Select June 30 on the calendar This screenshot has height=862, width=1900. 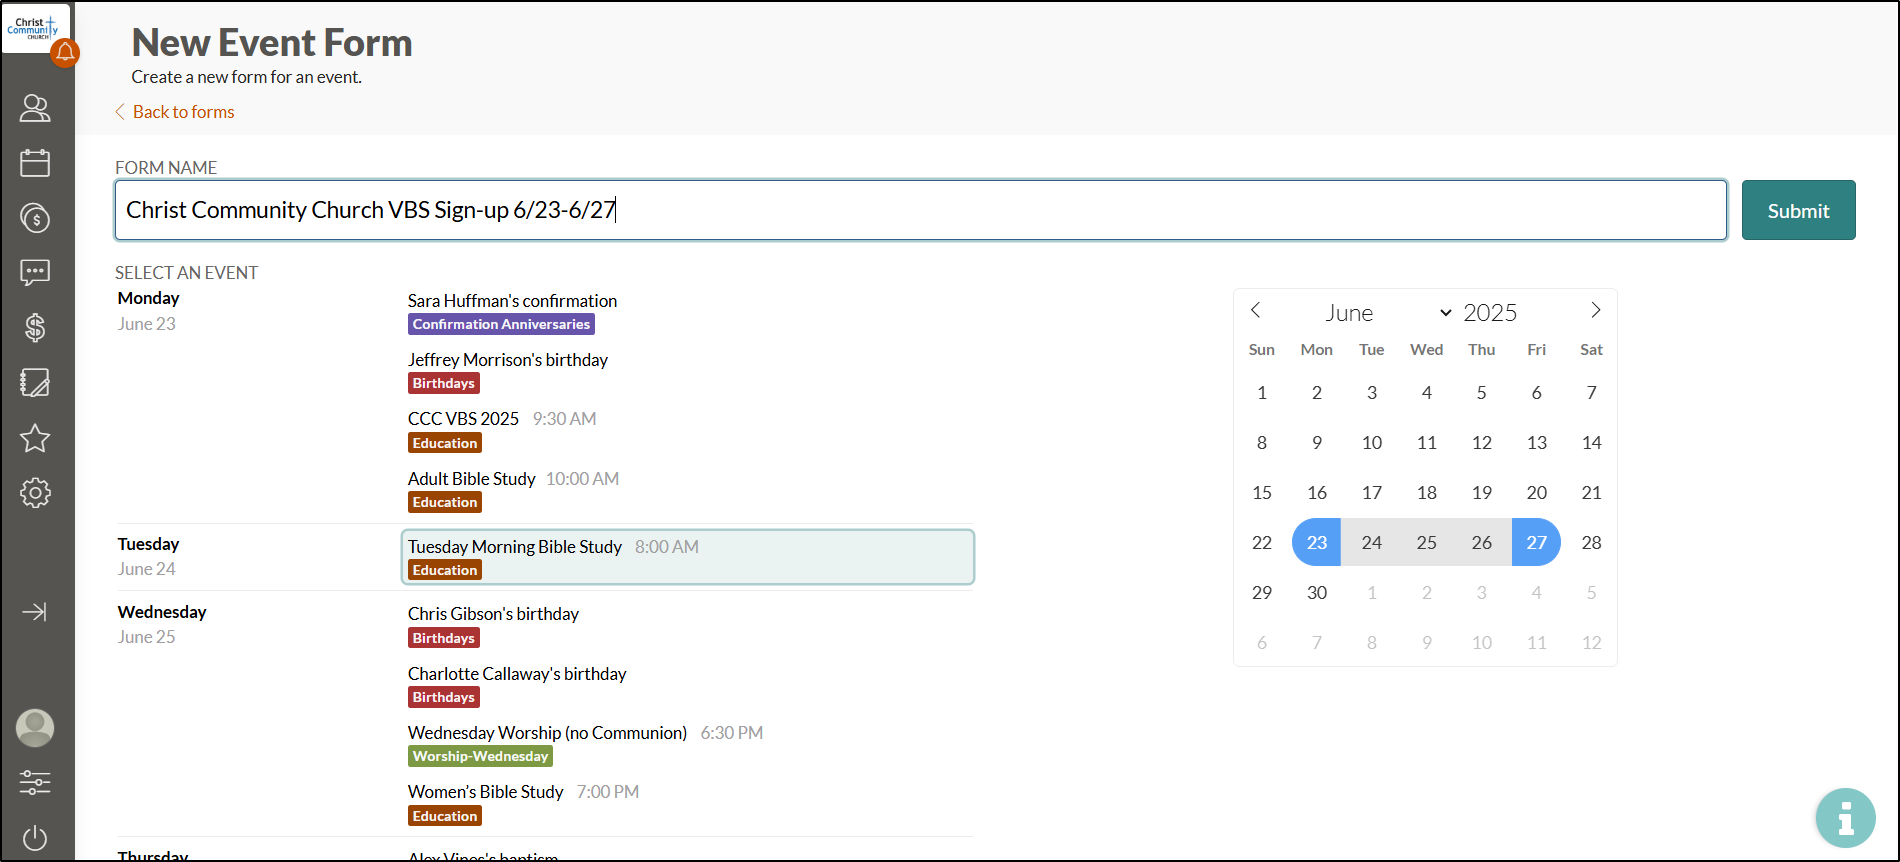pyautogui.click(x=1317, y=593)
